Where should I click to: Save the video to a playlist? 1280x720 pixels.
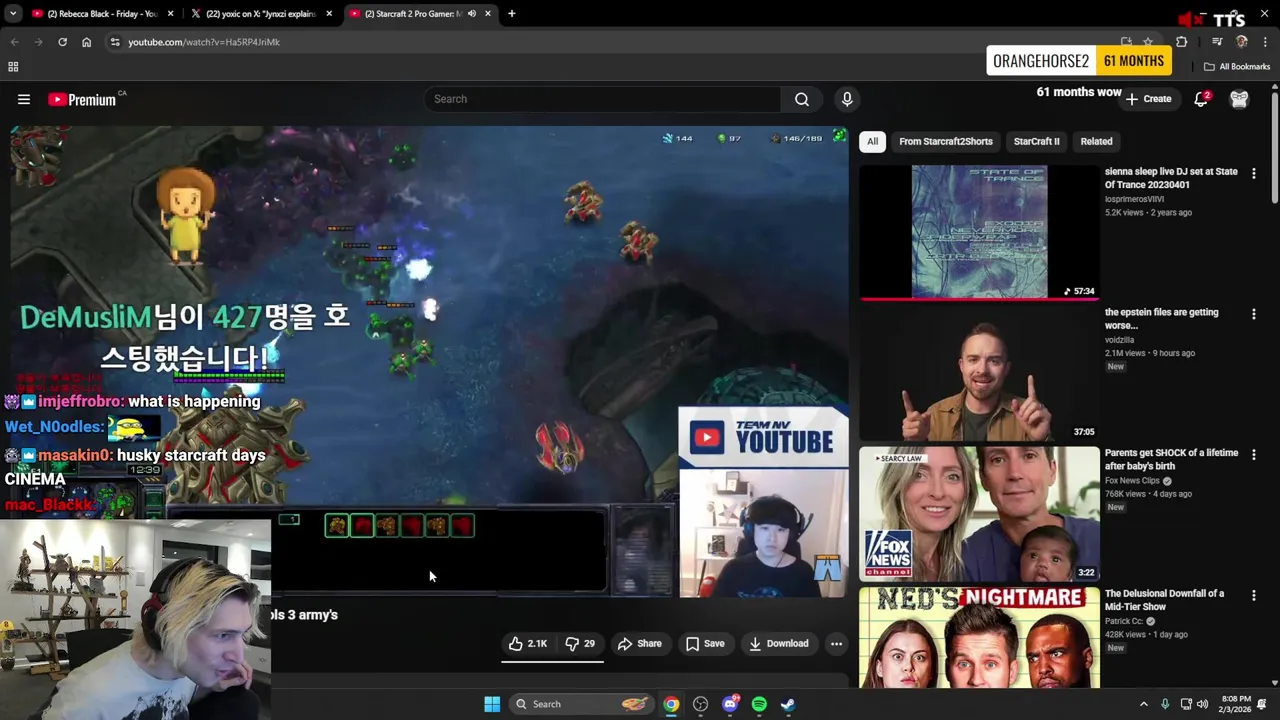coord(705,644)
